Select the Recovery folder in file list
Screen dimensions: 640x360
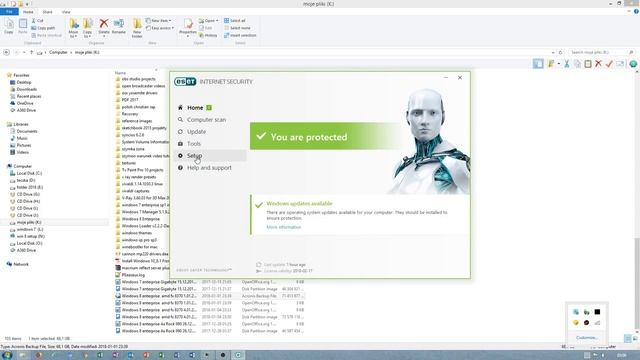point(129,114)
